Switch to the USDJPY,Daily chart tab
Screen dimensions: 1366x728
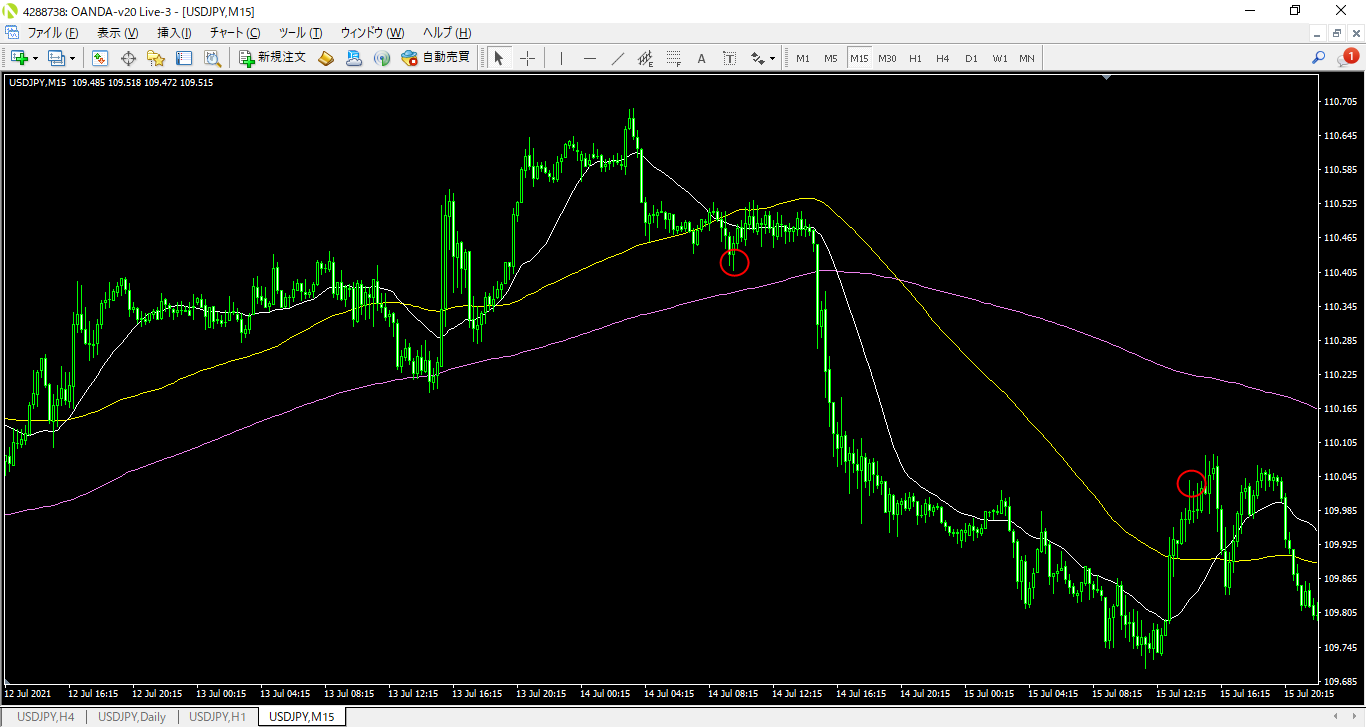[132, 716]
